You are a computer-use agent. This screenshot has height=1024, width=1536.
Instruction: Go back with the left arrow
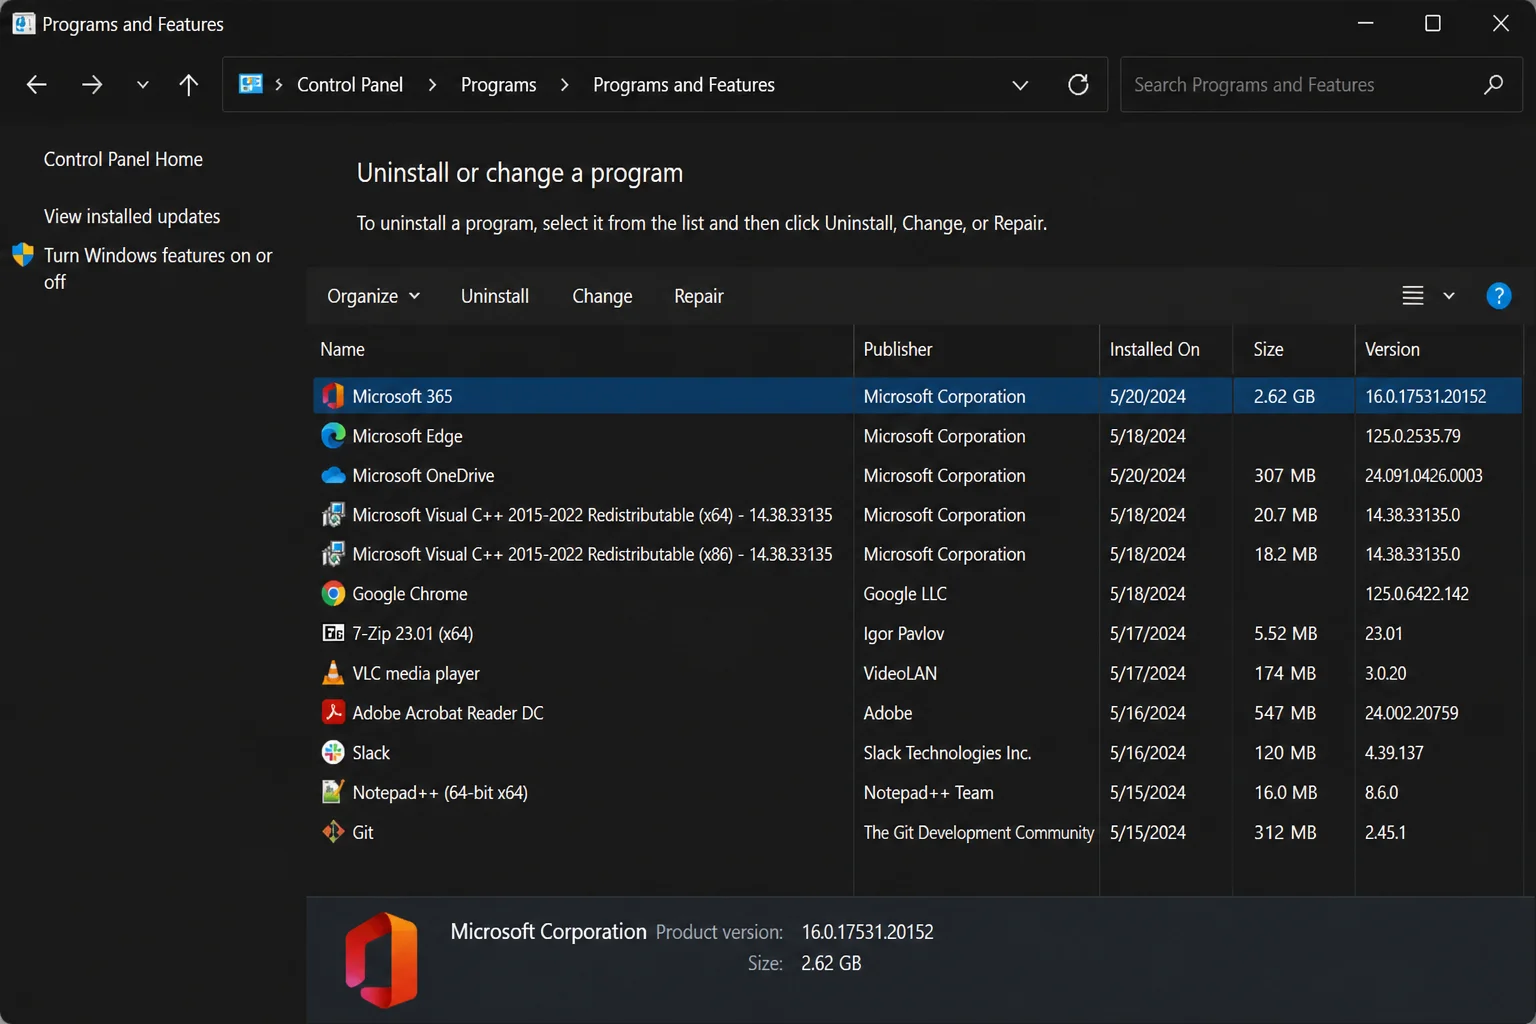(37, 85)
